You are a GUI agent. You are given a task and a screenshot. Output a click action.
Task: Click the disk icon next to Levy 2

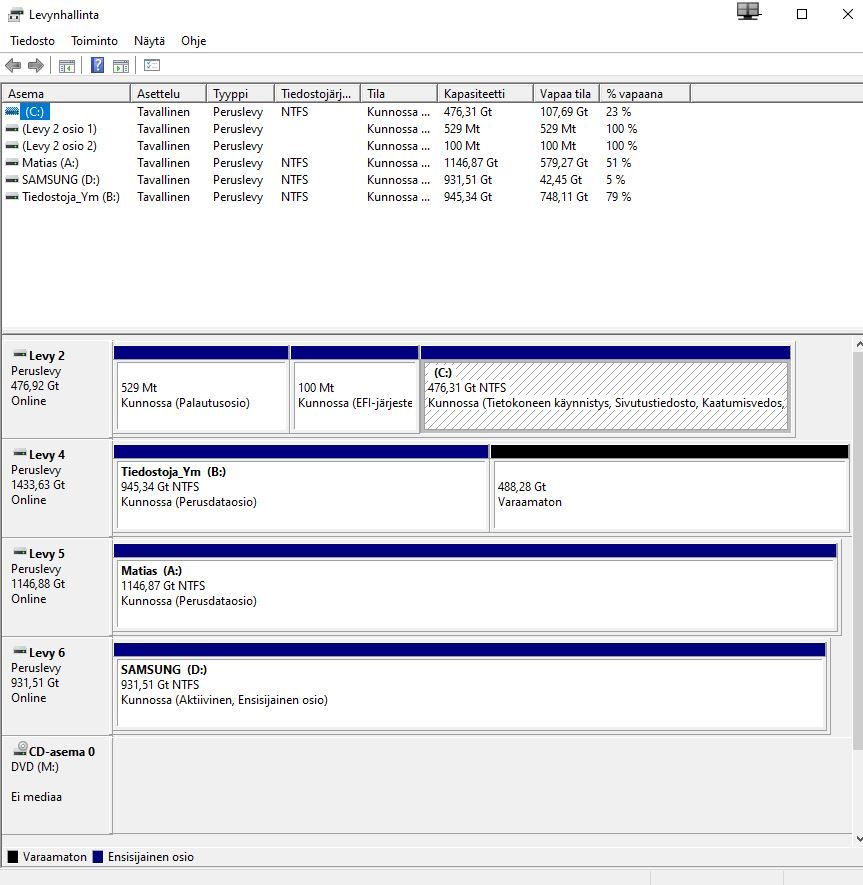pyautogui.click(x=20, y=354)
